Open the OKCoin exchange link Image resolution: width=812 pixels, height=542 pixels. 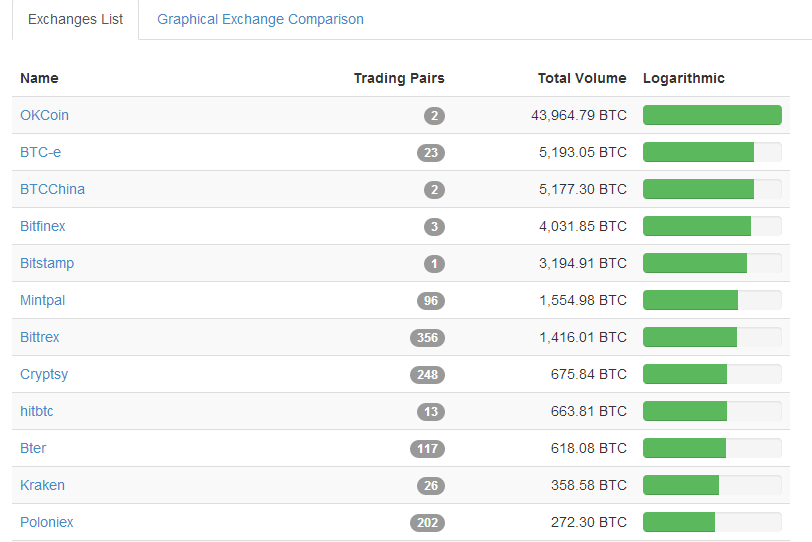pos(44,115)
